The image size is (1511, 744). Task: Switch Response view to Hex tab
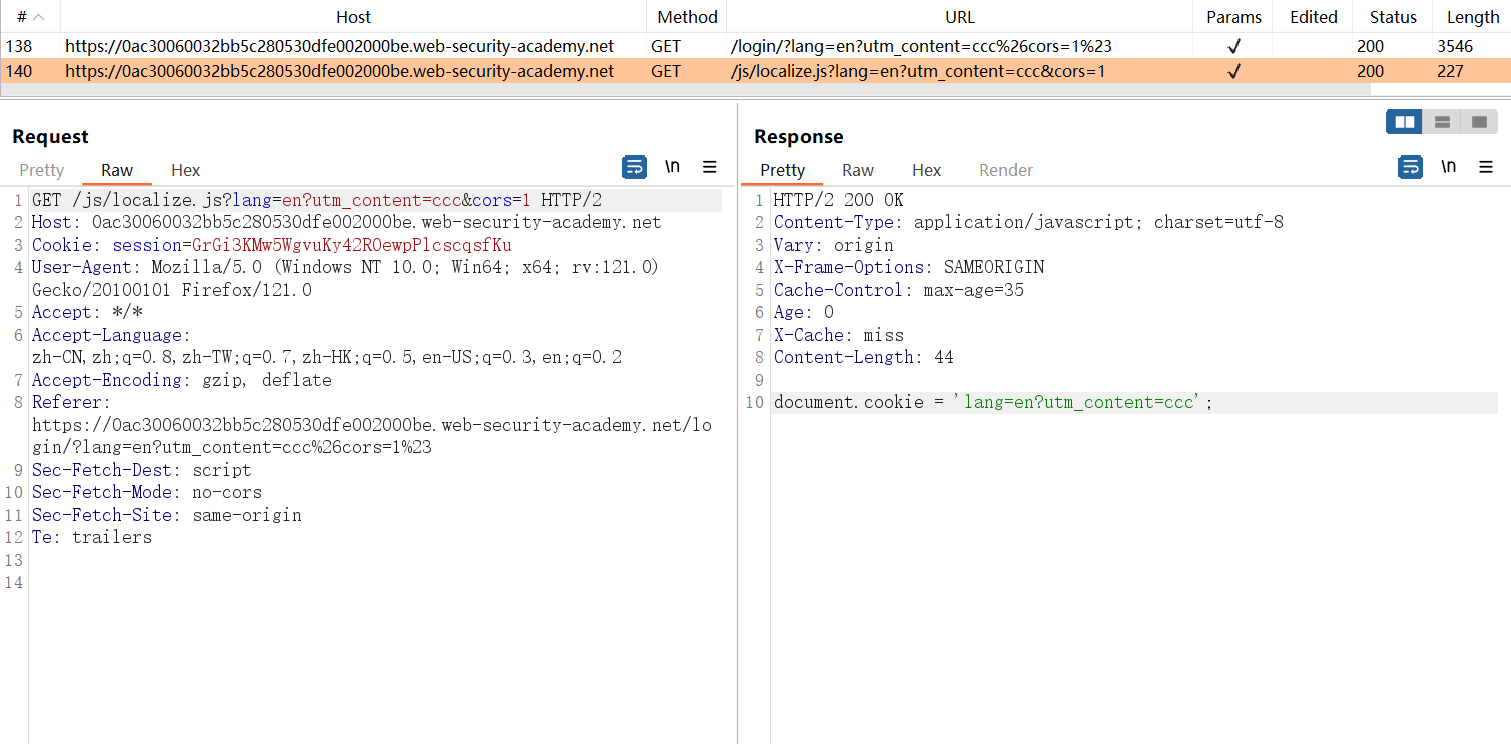(927, 170)
